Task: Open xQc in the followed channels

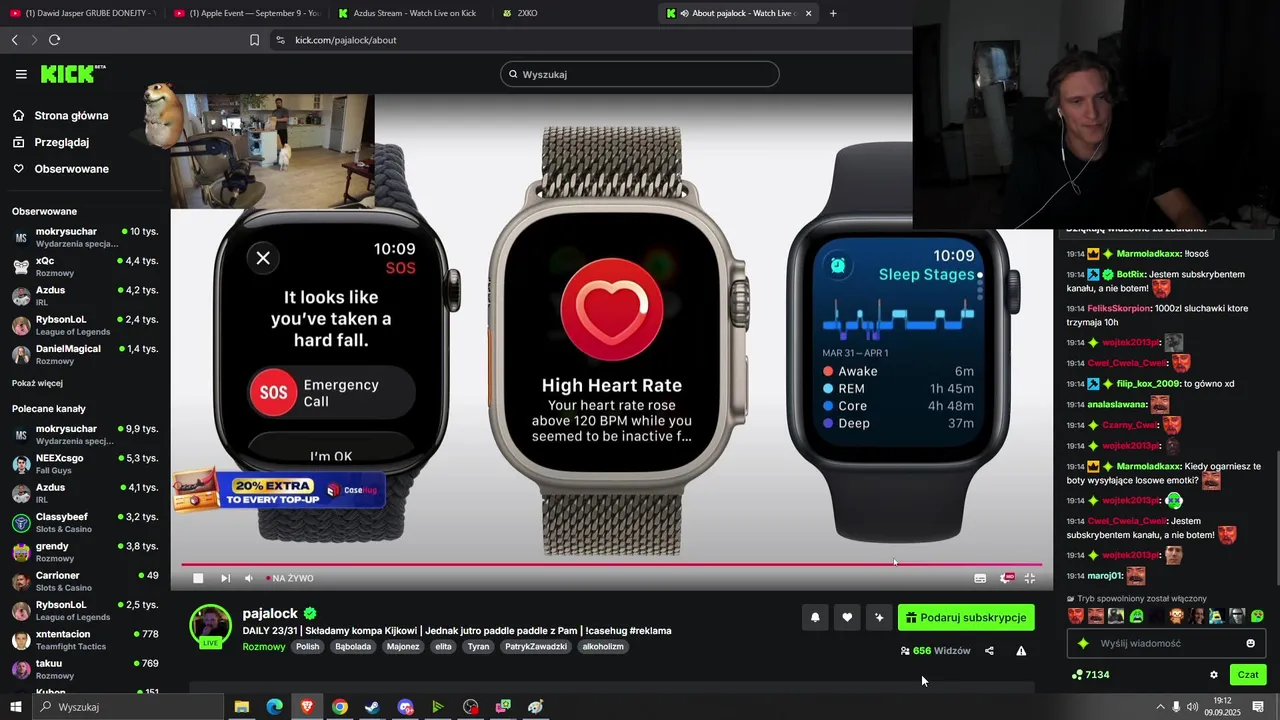Action: [85, 266]
